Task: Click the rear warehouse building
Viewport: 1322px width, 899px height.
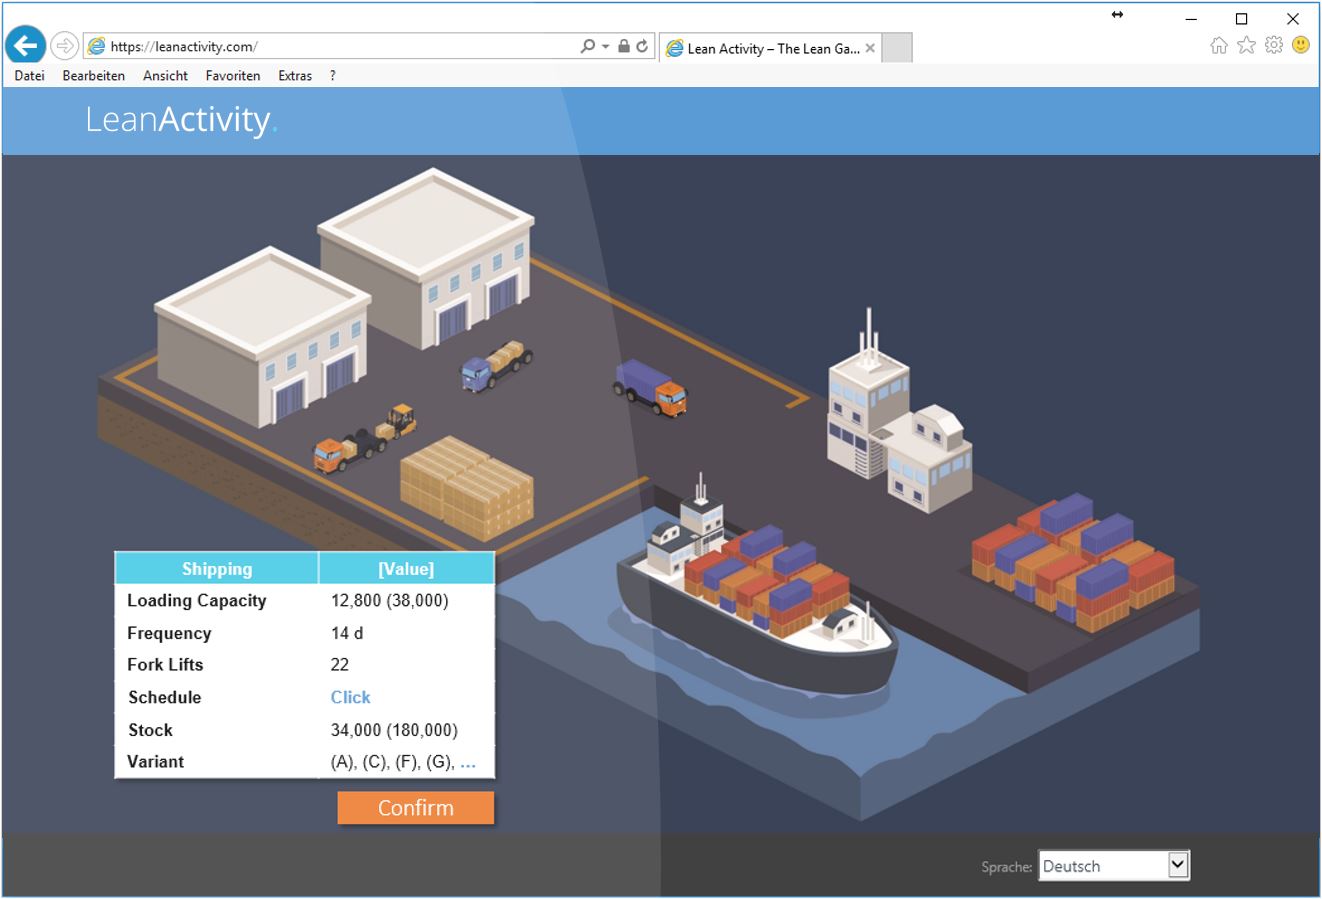Action: click(427, 257)
